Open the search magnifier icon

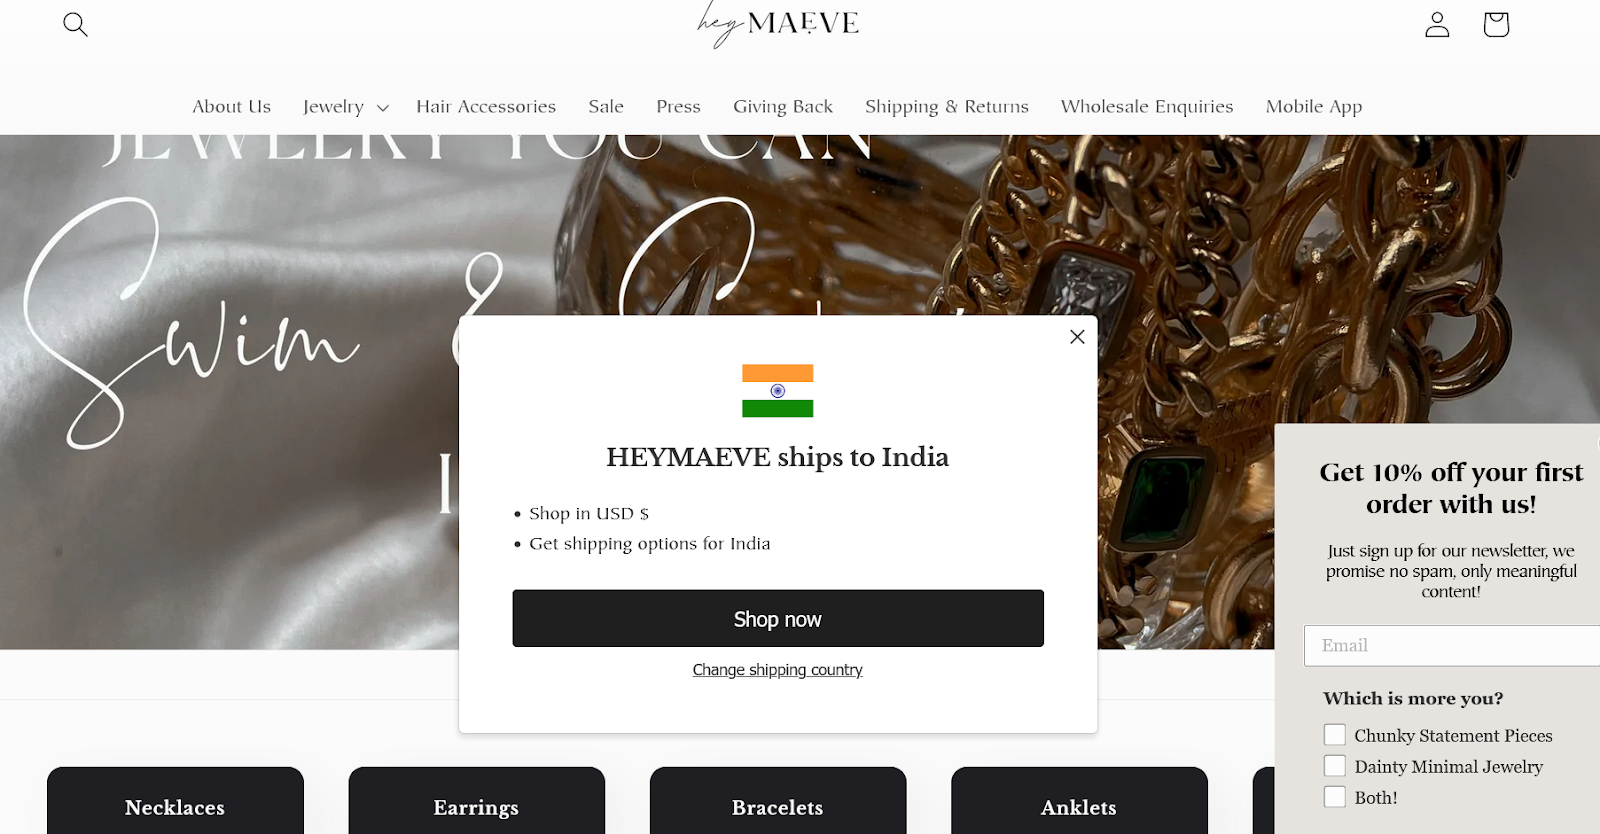[x=76, y=24]
